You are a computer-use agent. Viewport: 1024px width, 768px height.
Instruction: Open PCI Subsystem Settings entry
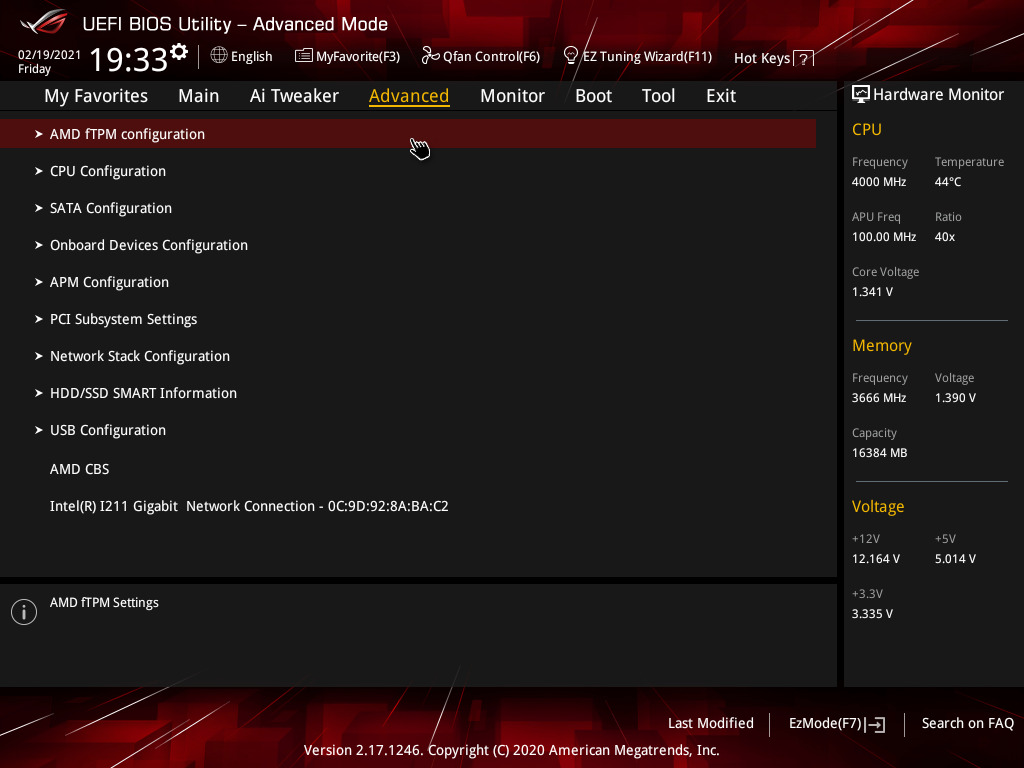click(x=123, y=319)
